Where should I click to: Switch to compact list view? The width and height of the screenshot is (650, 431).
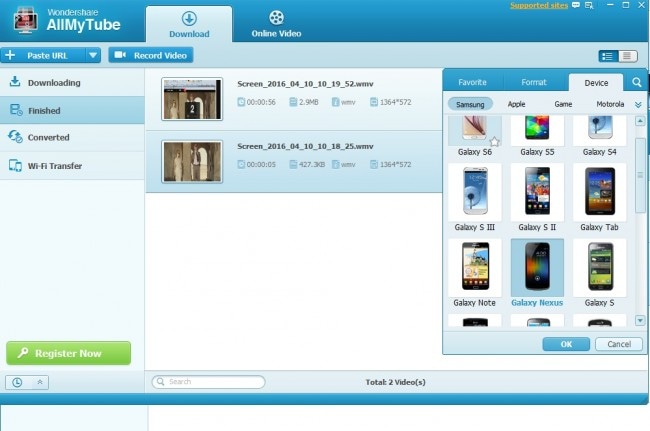click(x=627, y=56)
